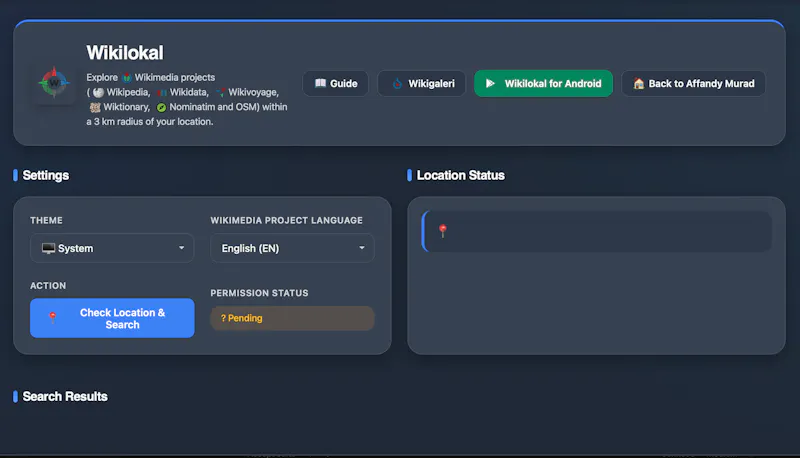Click the monitor icon in Theme dropdown
Screen dimensions: 800x458
point(48,248)
